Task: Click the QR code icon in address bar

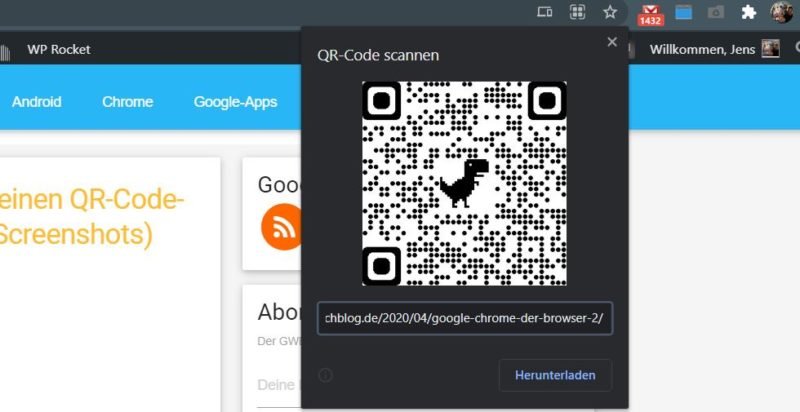Action: pyautogui.click(x=577, y=12)
